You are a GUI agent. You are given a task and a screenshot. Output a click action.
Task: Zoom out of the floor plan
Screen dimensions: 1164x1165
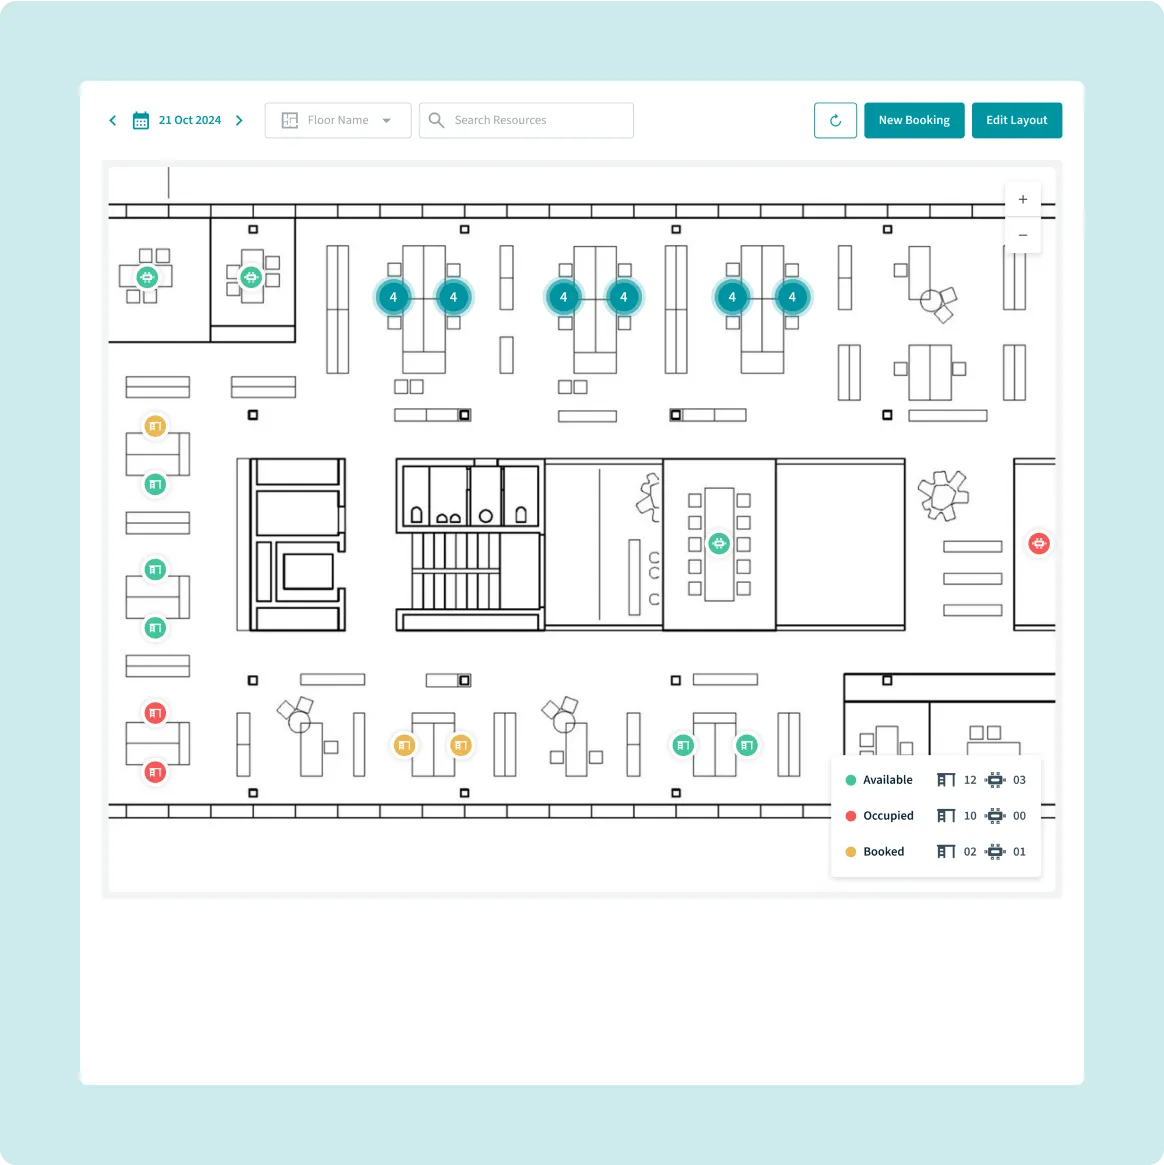click(1023, 235)
